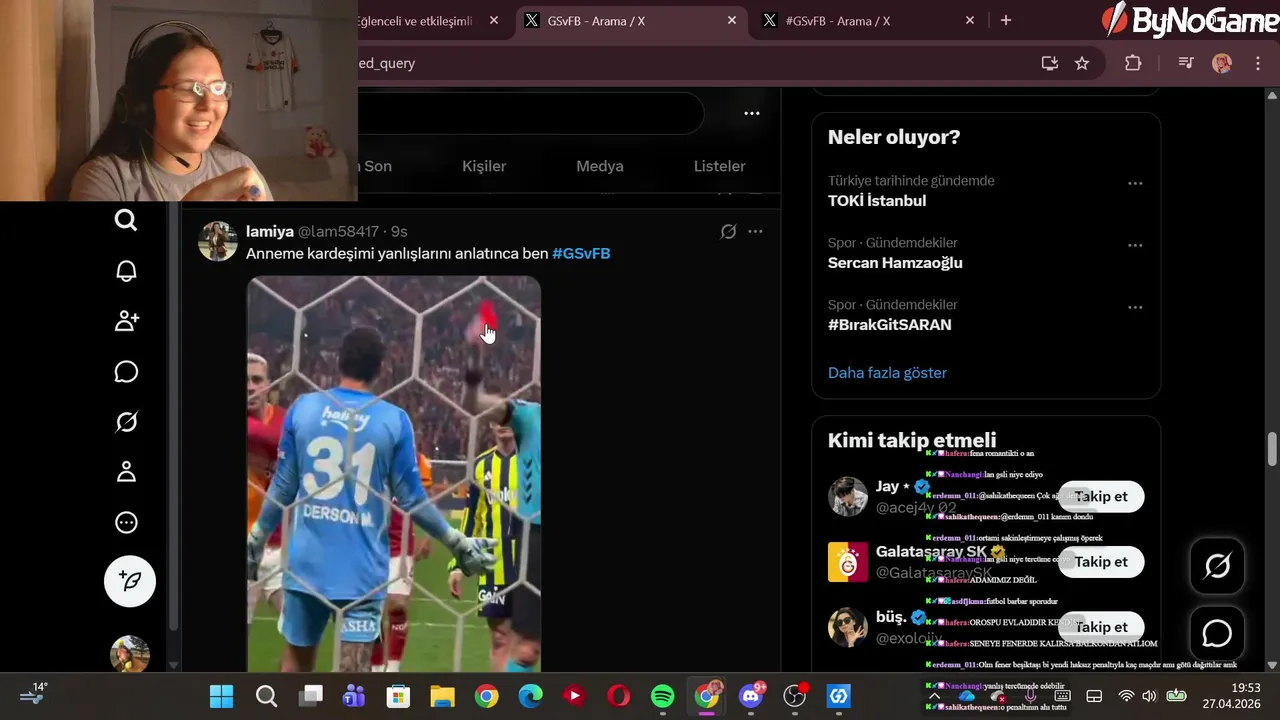Open Task View on taskbar
The image size is (1280, 720).
tap(311, 696)
